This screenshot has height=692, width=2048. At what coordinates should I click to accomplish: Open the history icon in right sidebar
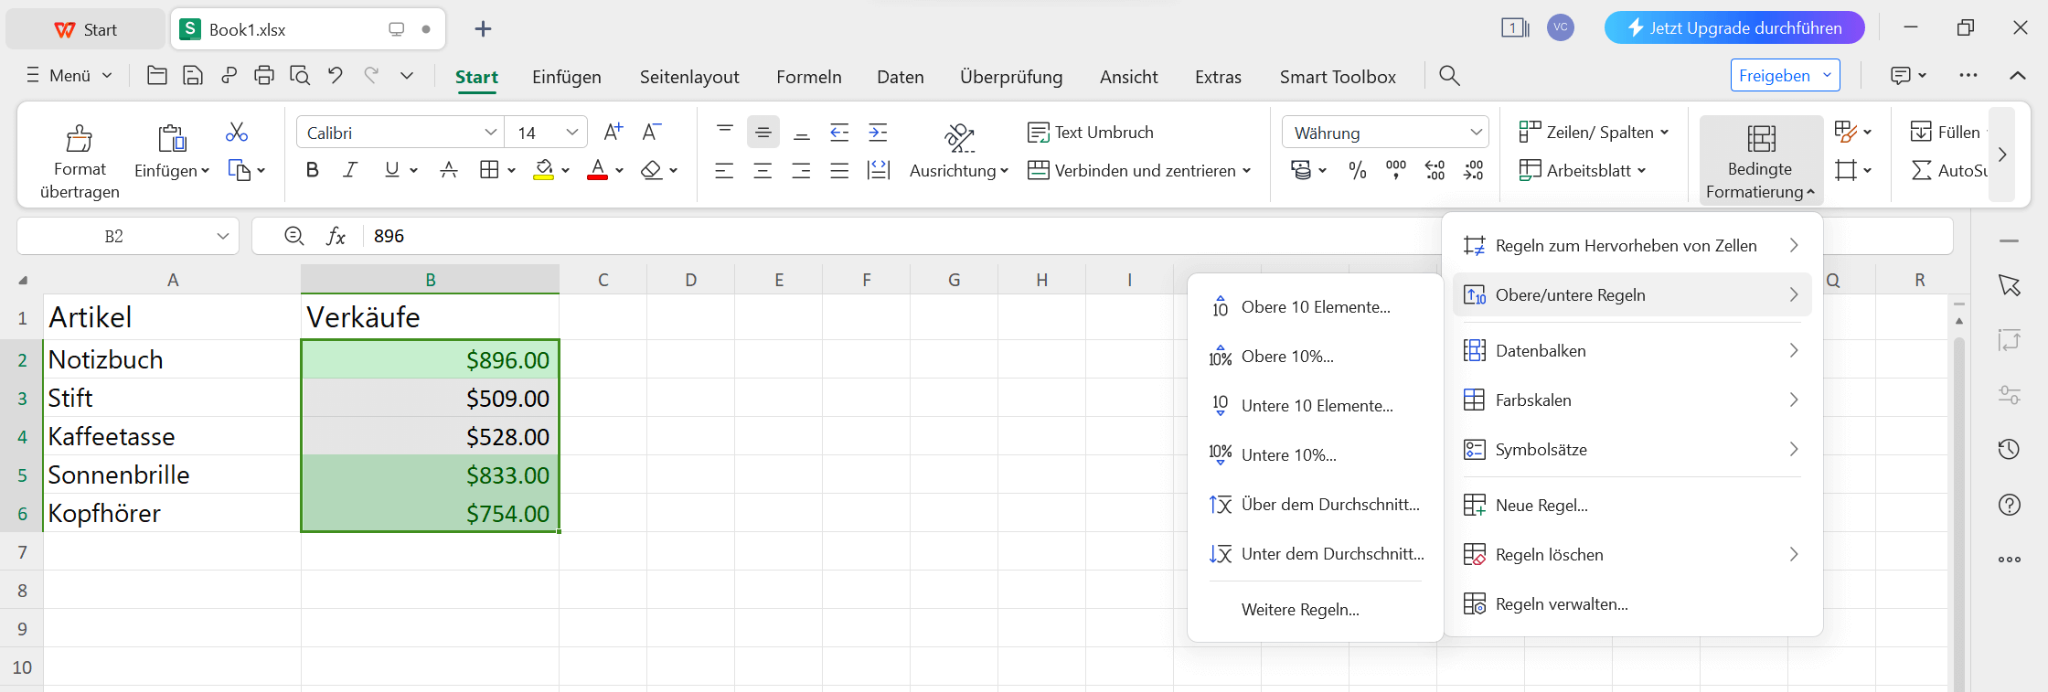click(2009, 449)
